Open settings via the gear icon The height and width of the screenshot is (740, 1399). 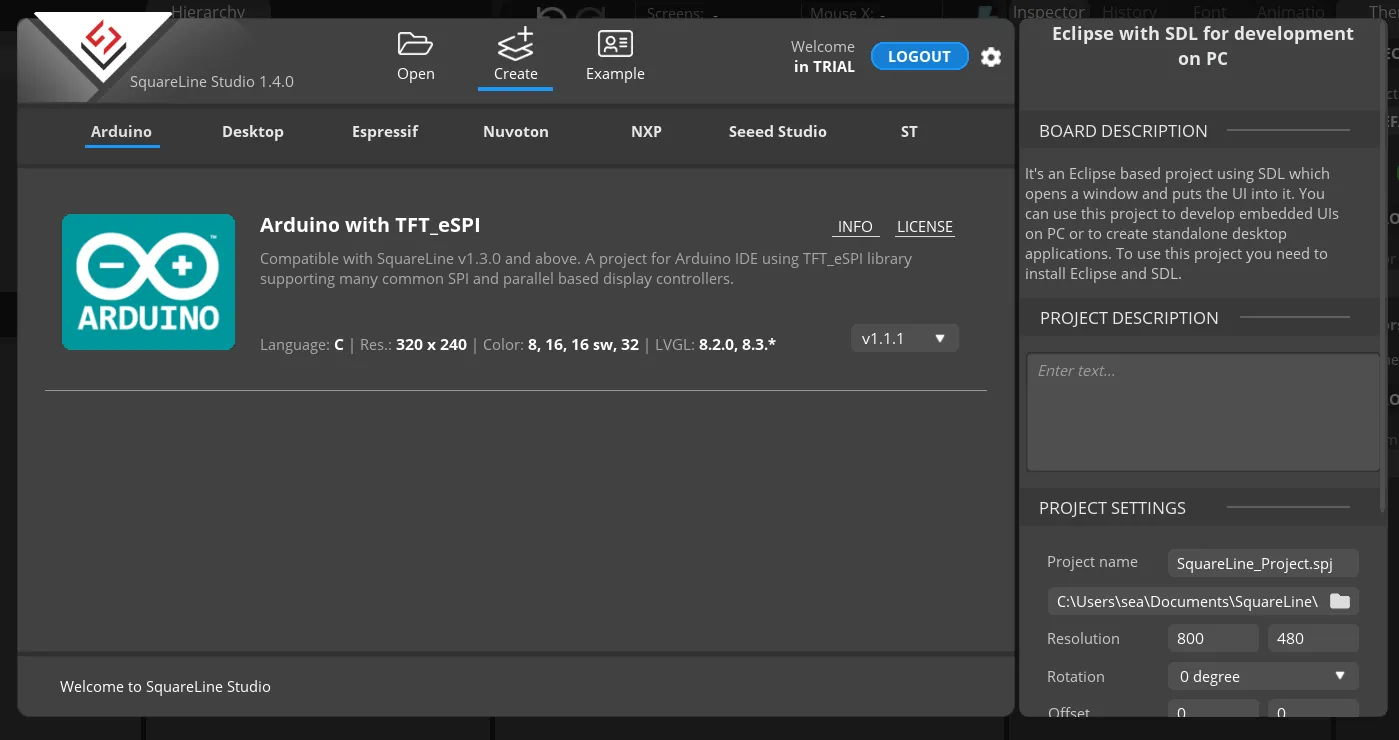pyautogui.click(x=991, y=57)
